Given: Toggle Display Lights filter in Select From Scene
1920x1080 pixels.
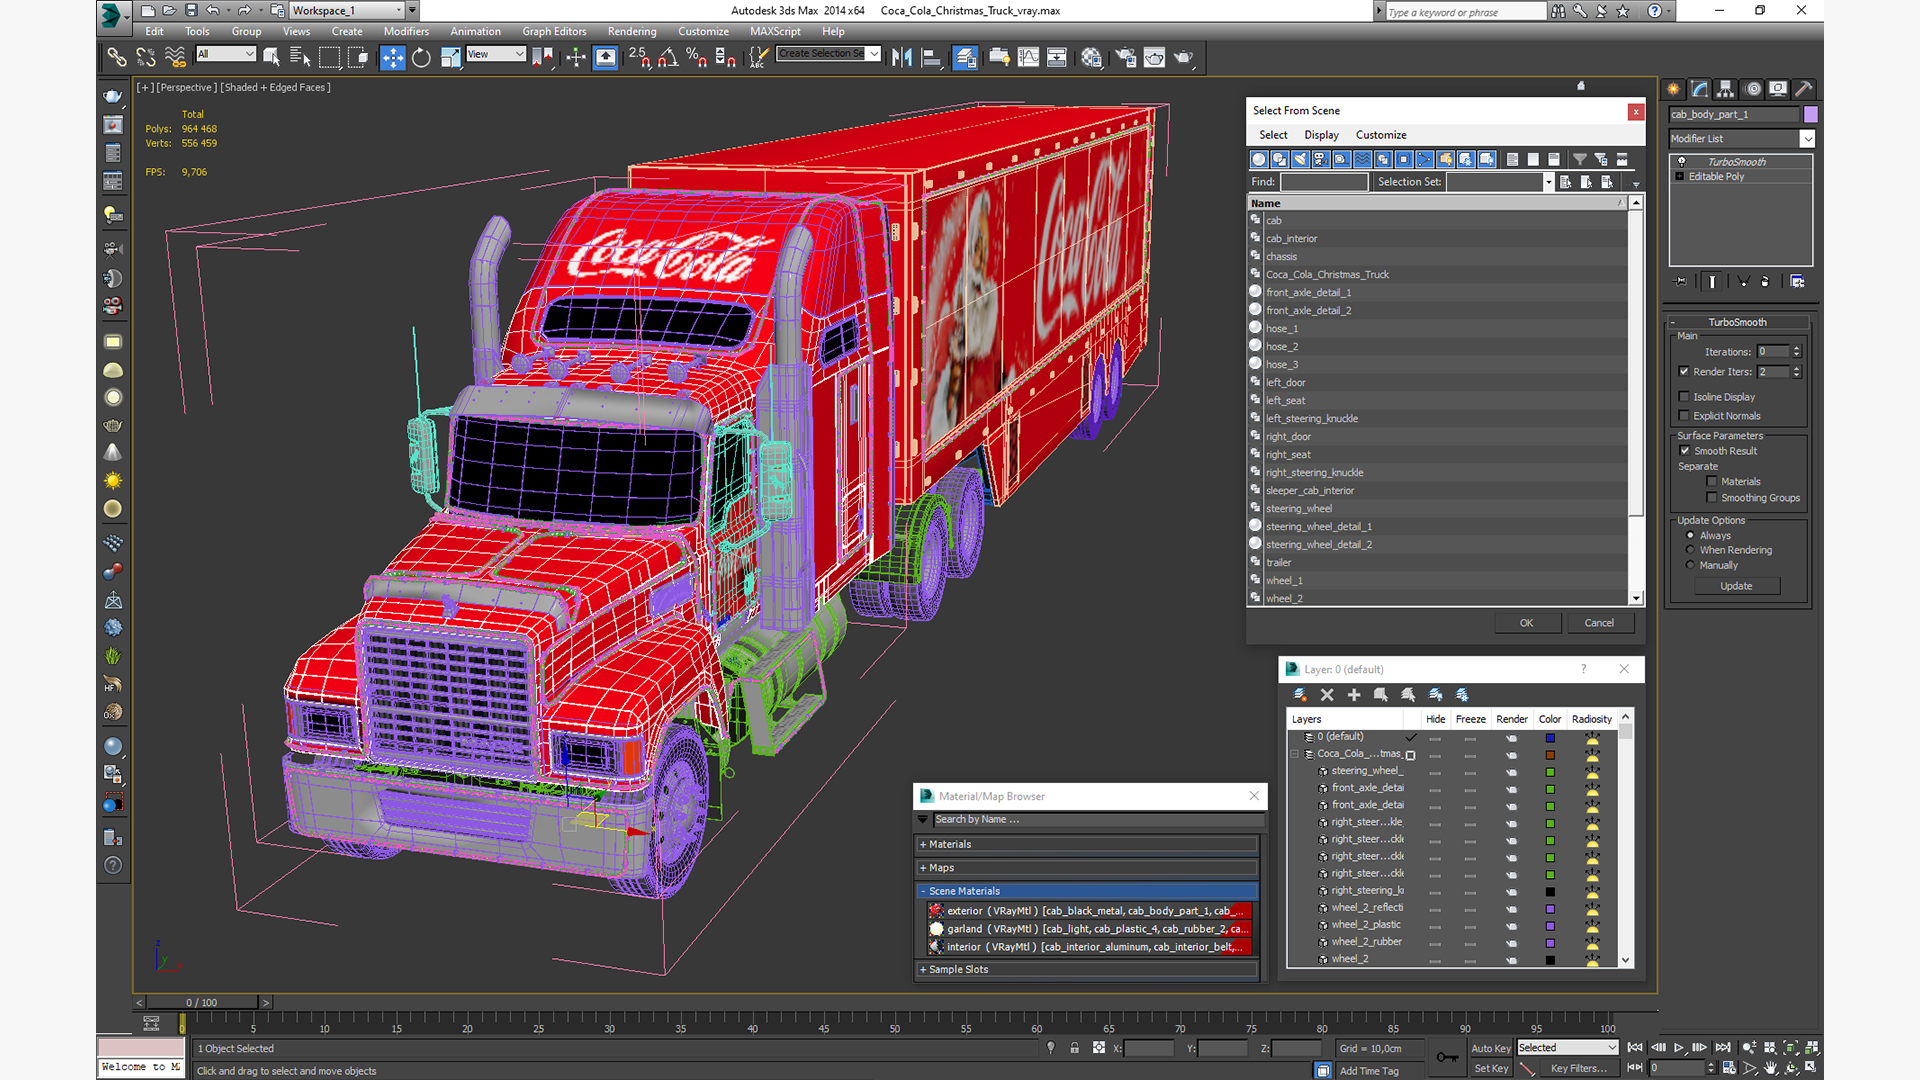Looking at the screenshot, I should click(x=1300, y=160).
